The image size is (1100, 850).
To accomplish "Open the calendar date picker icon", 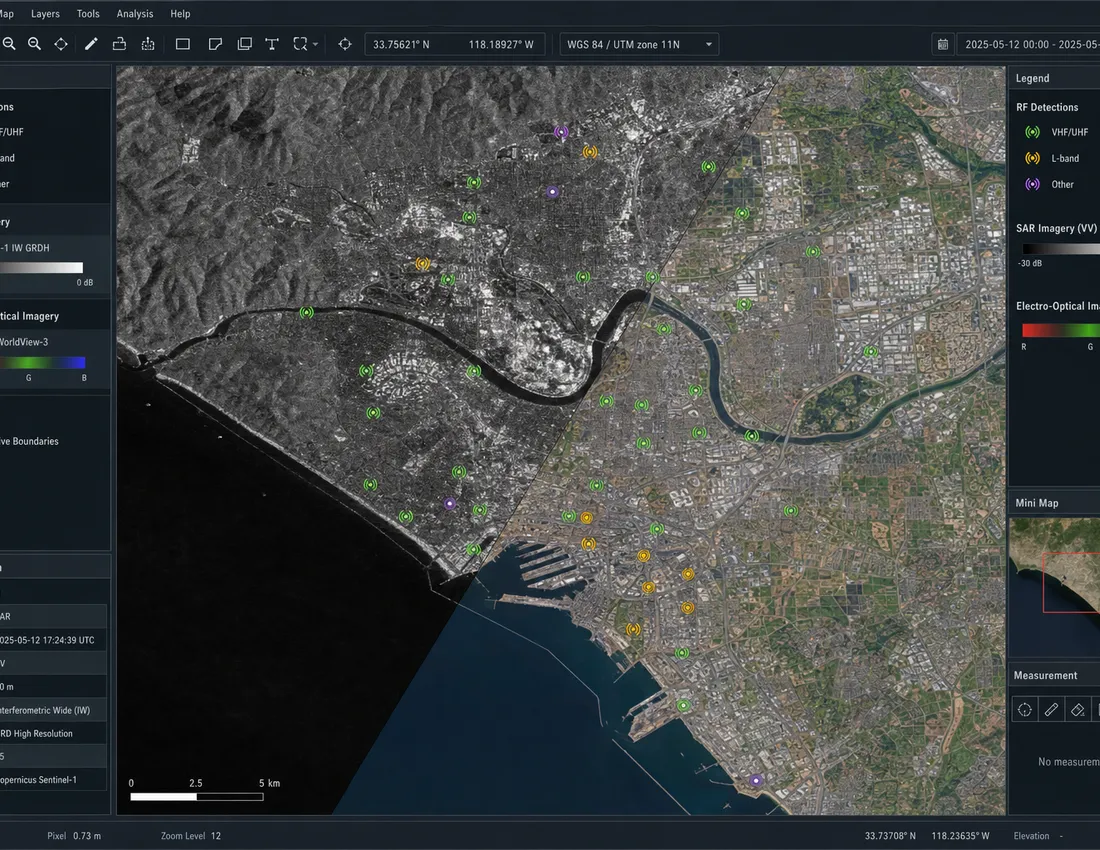I will [943, 44].
